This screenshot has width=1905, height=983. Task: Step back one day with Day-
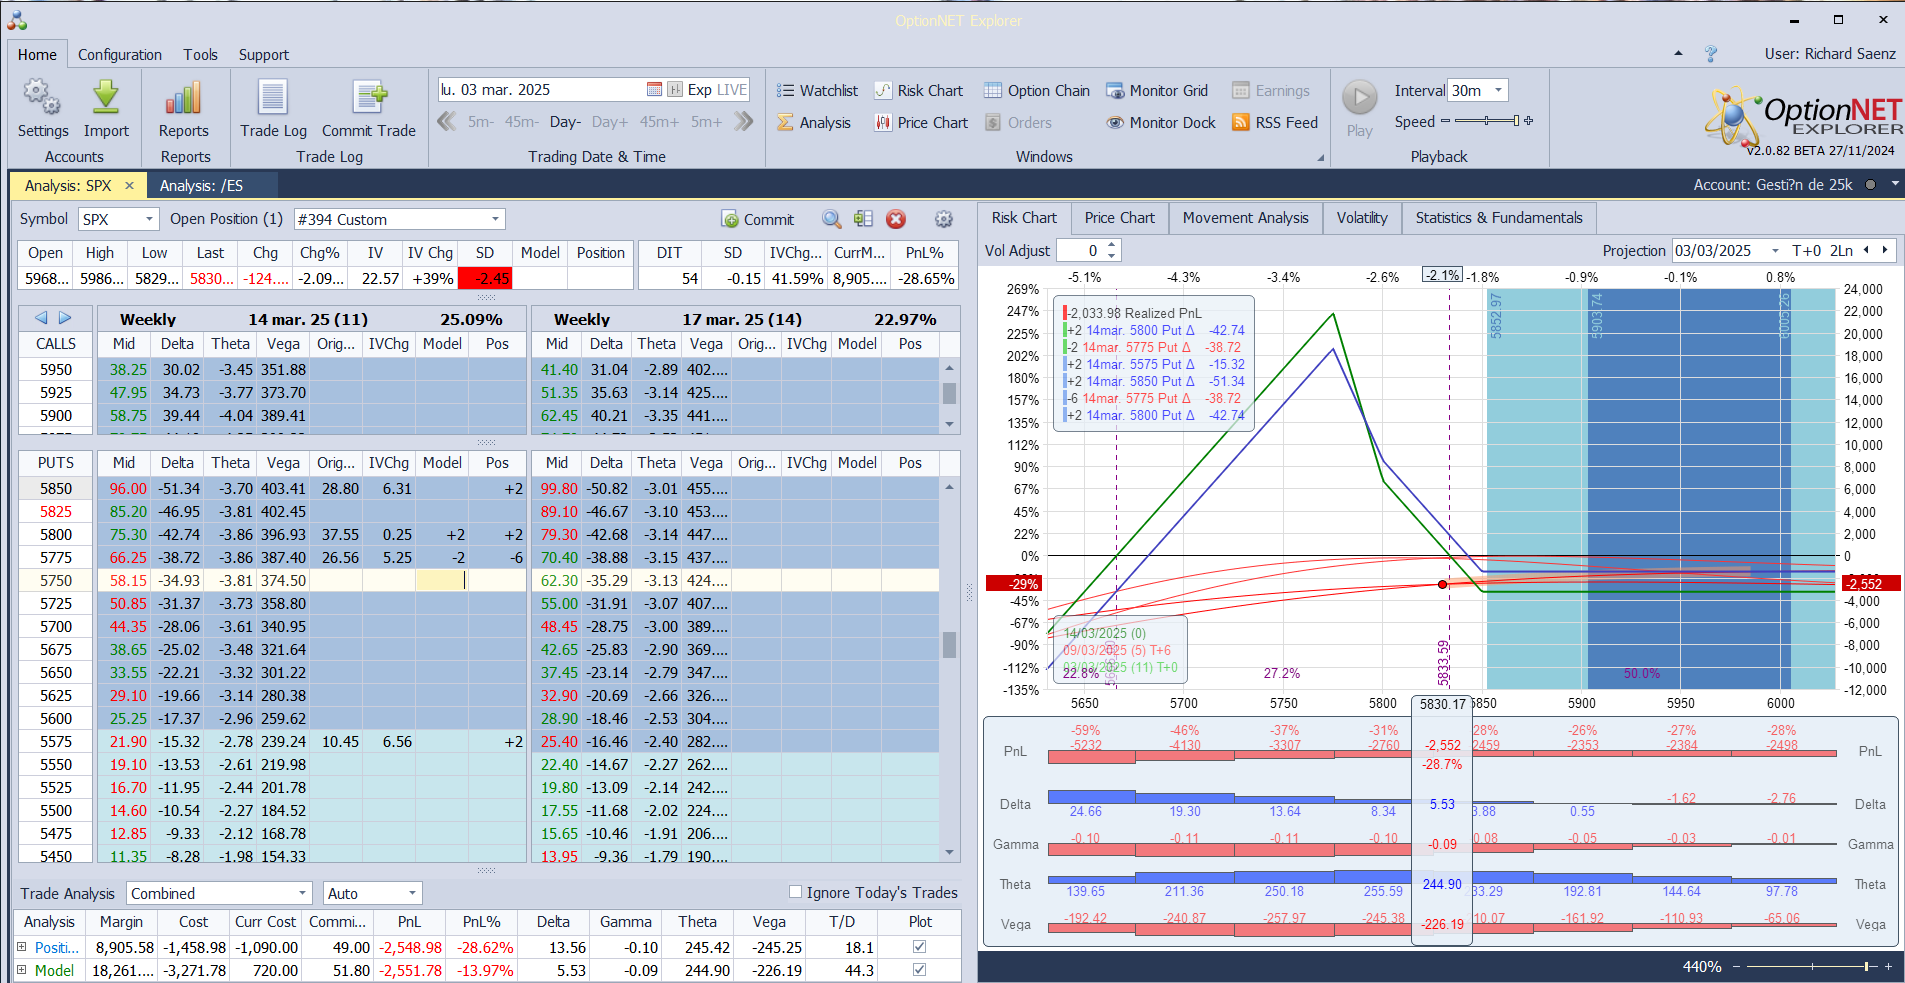[565, 122]
